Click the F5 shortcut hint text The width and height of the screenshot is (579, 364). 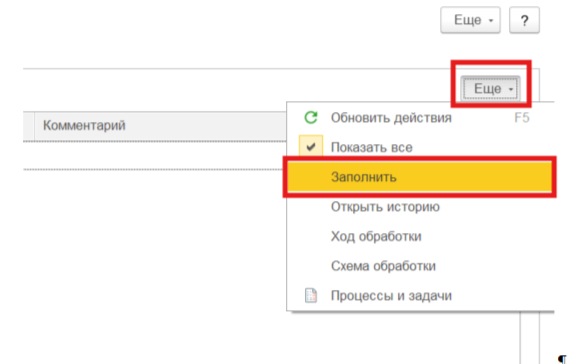tap(522, 118)
